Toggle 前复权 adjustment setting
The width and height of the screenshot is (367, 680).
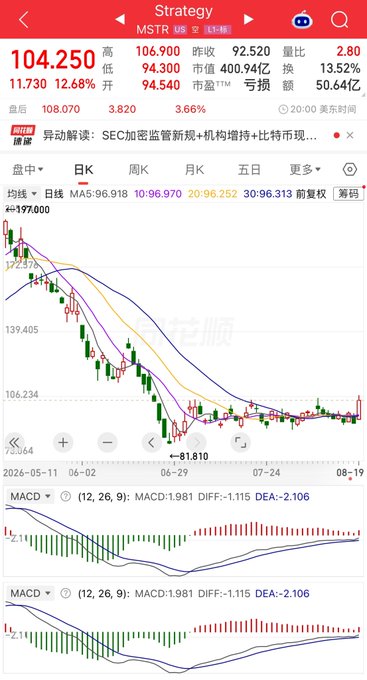(x=311, y=194)
